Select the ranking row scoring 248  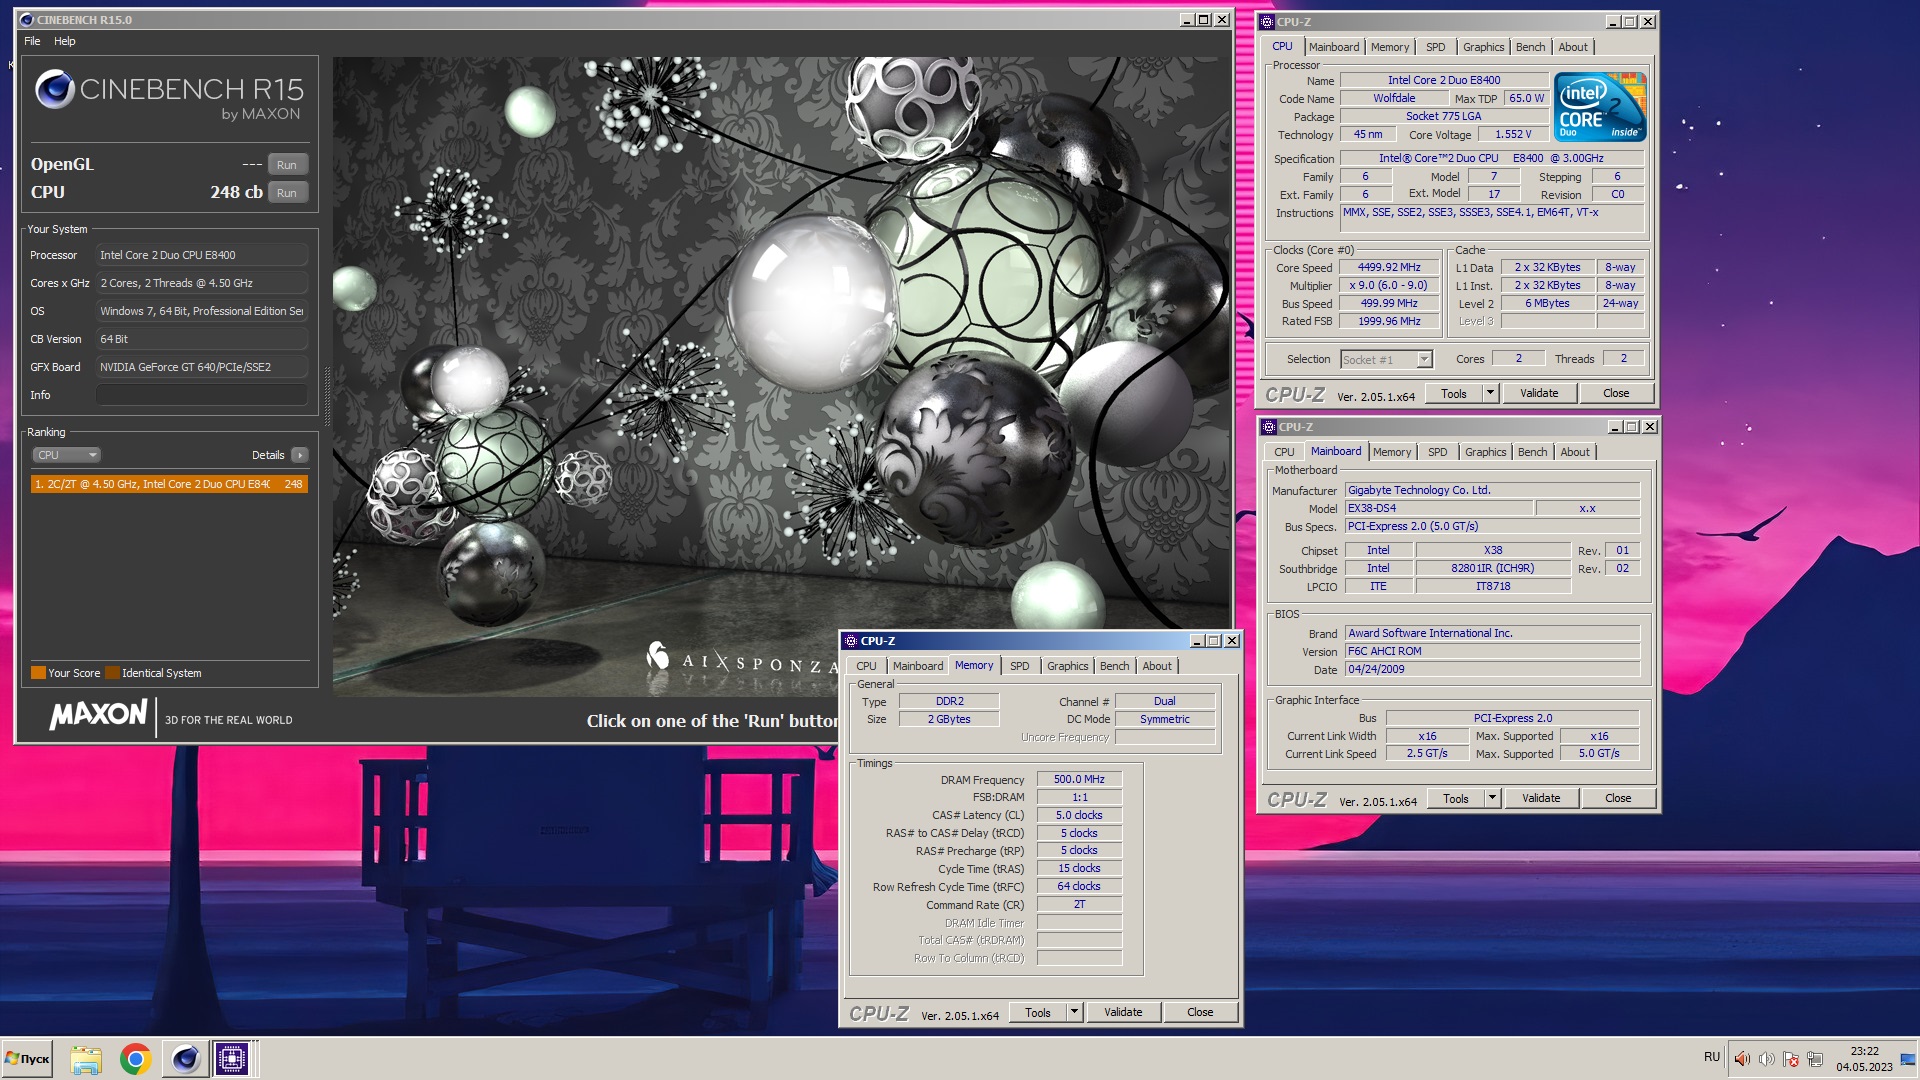(169, 484)
